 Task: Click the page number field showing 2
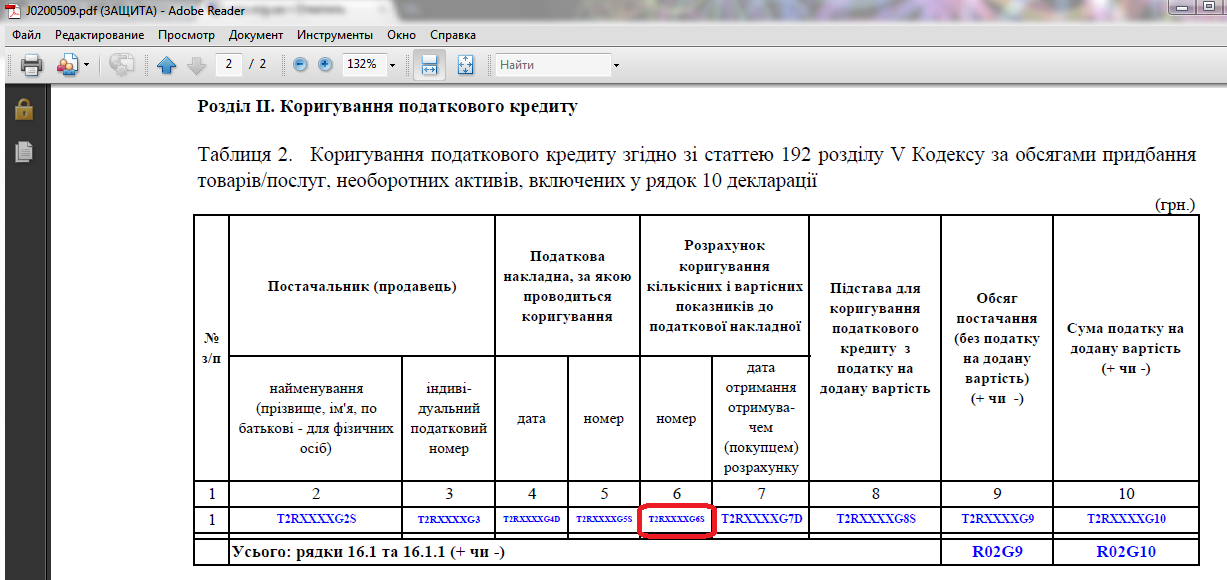pyautogui.click(x=229, y=64)
